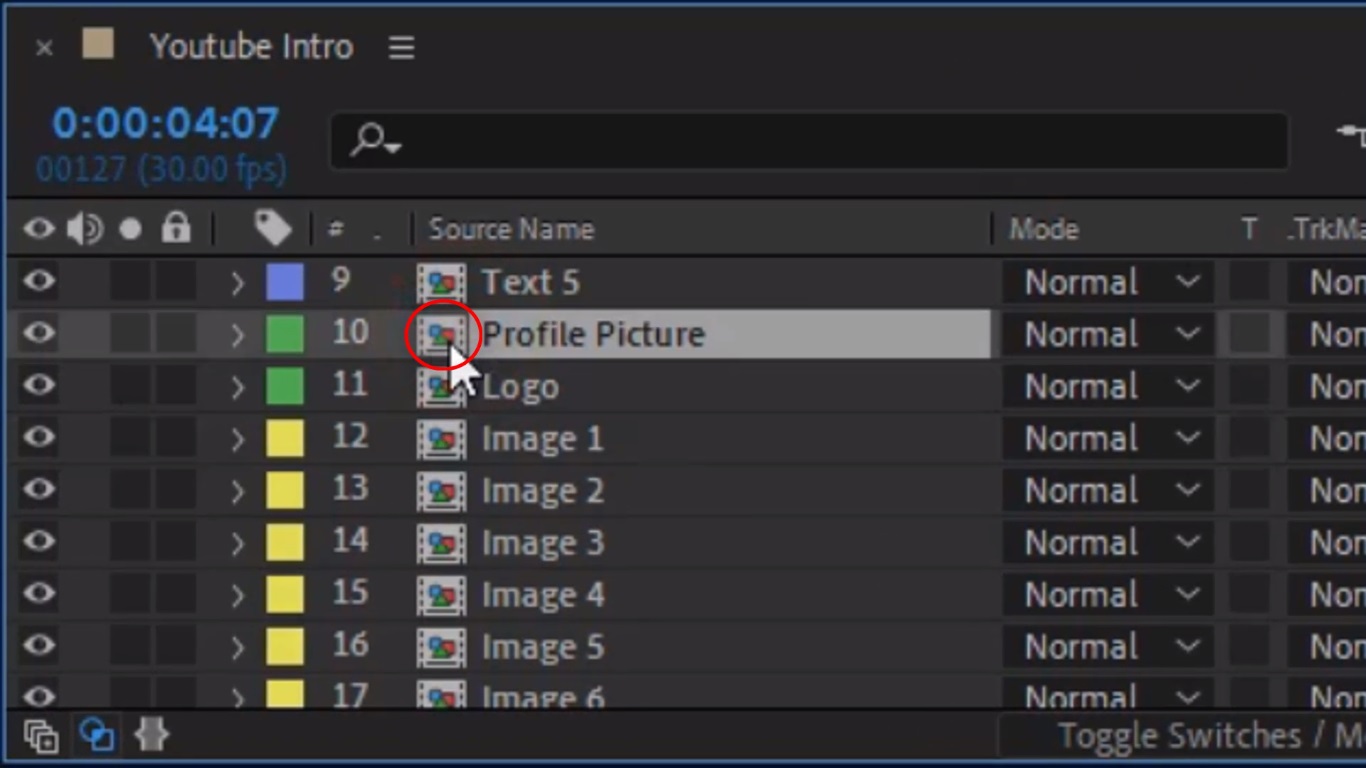The height and width of the screenshot is (768, 1366).
Task: Select the Youtube Intro composition tab
Action: 251,47
